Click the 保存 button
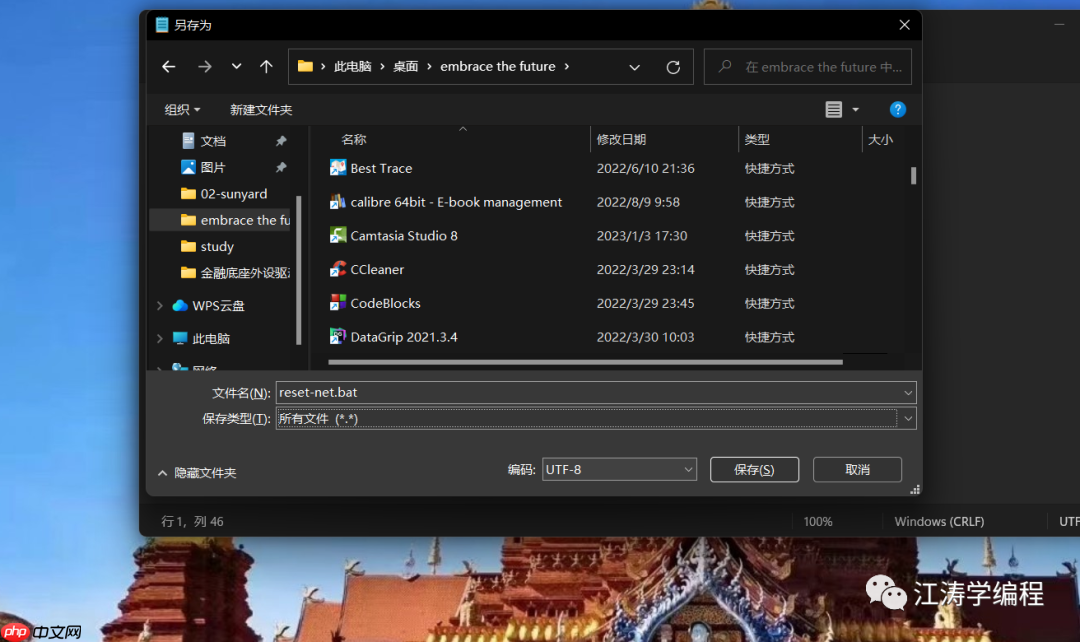The width and height of the screenshot is (1080, 642). (x=754, y=469)
